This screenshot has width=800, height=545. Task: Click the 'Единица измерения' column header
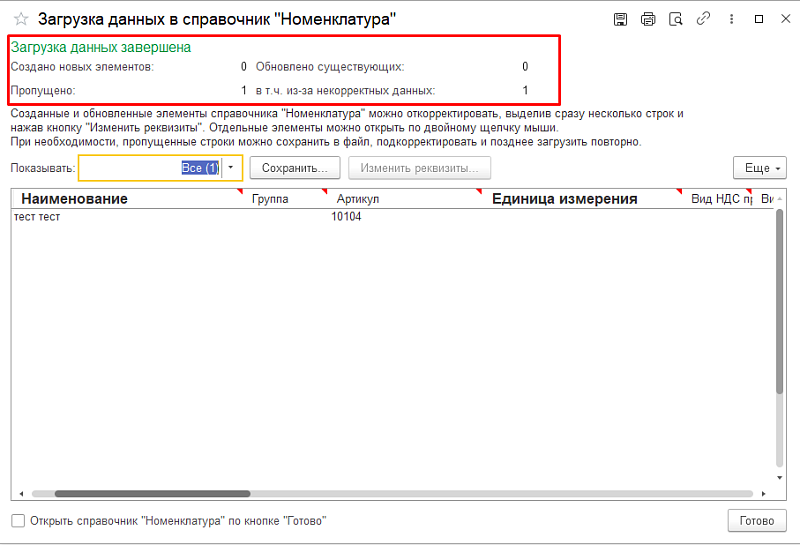click(564, 199)
